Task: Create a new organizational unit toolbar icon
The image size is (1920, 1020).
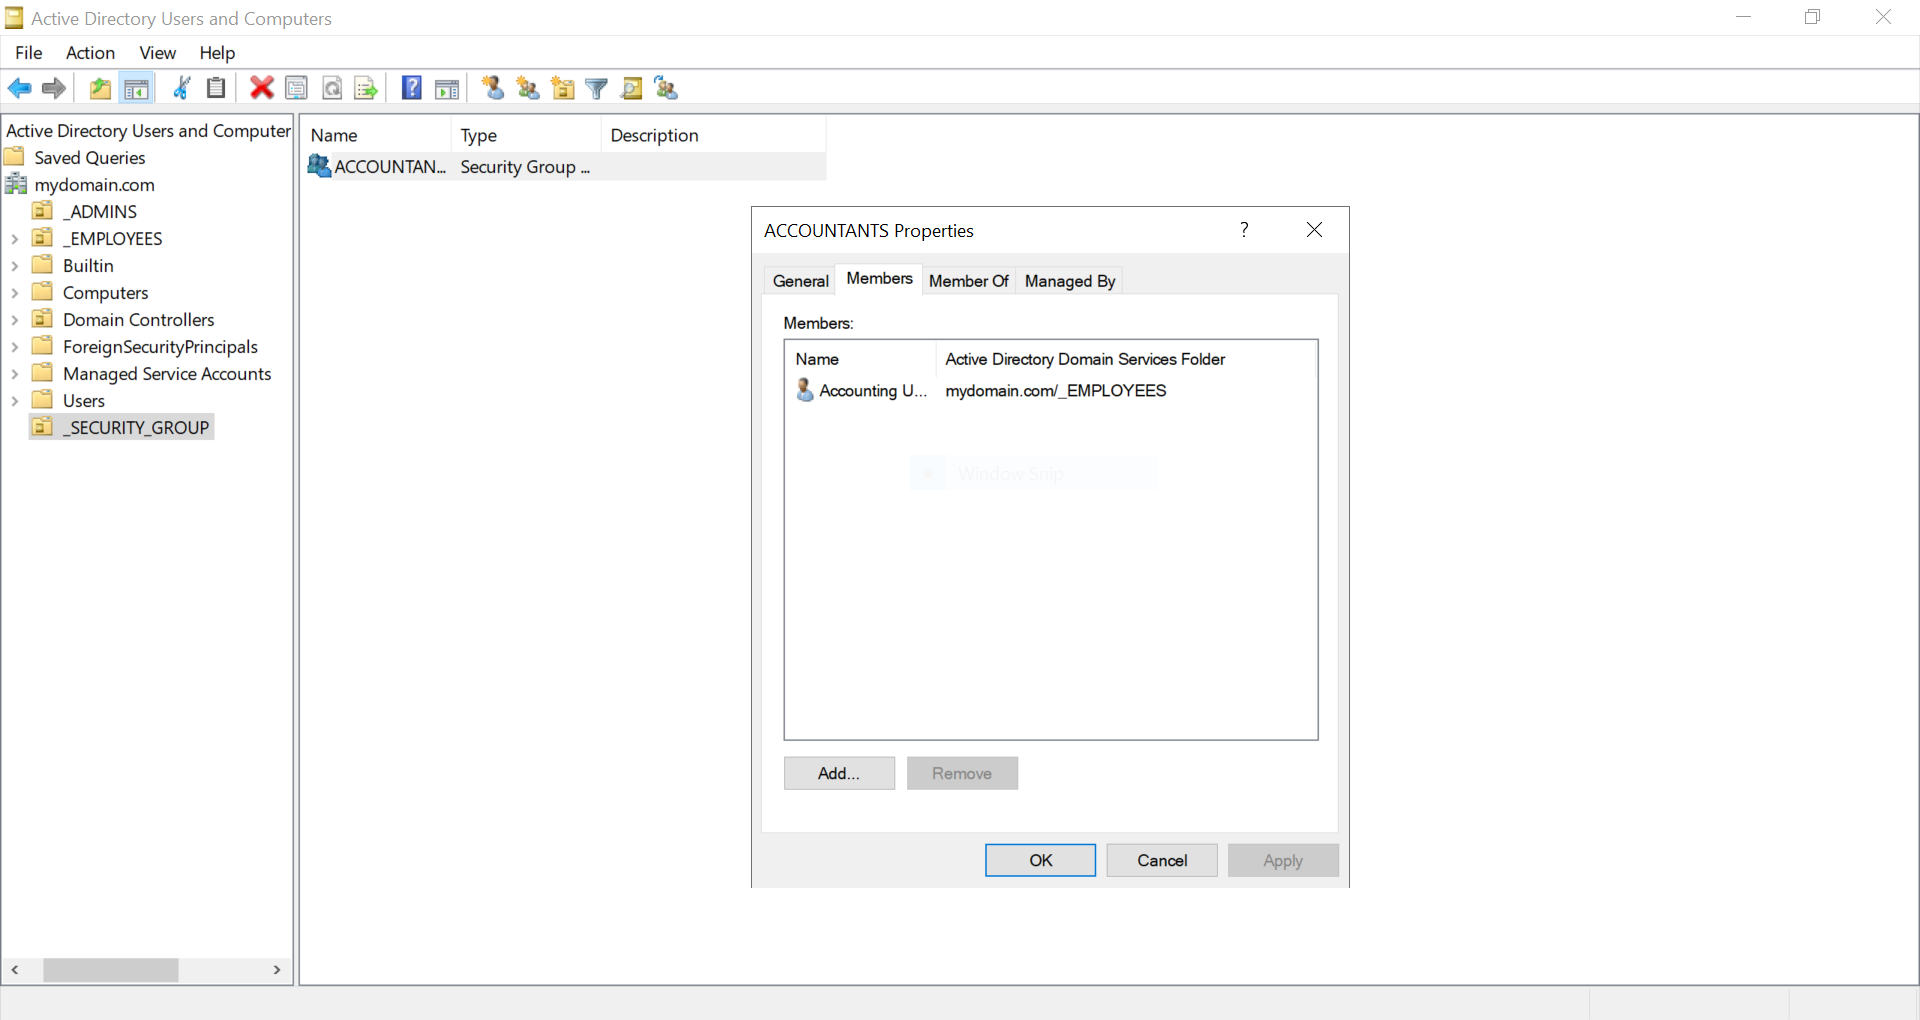Action: pos(563,89)
